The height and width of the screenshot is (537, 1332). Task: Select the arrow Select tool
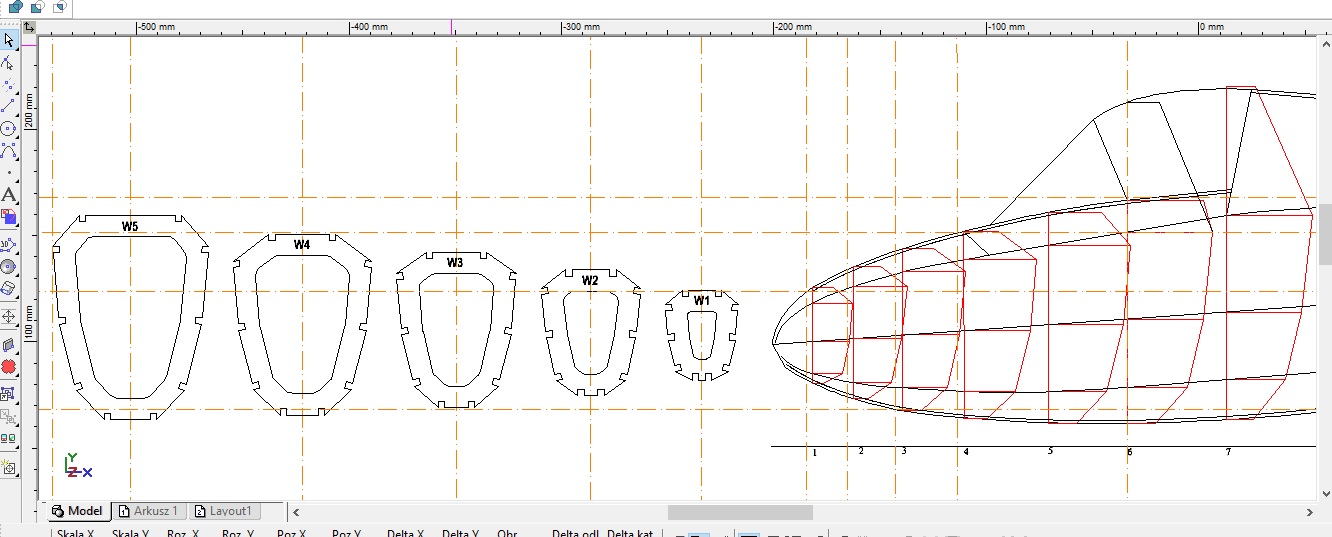9,40
